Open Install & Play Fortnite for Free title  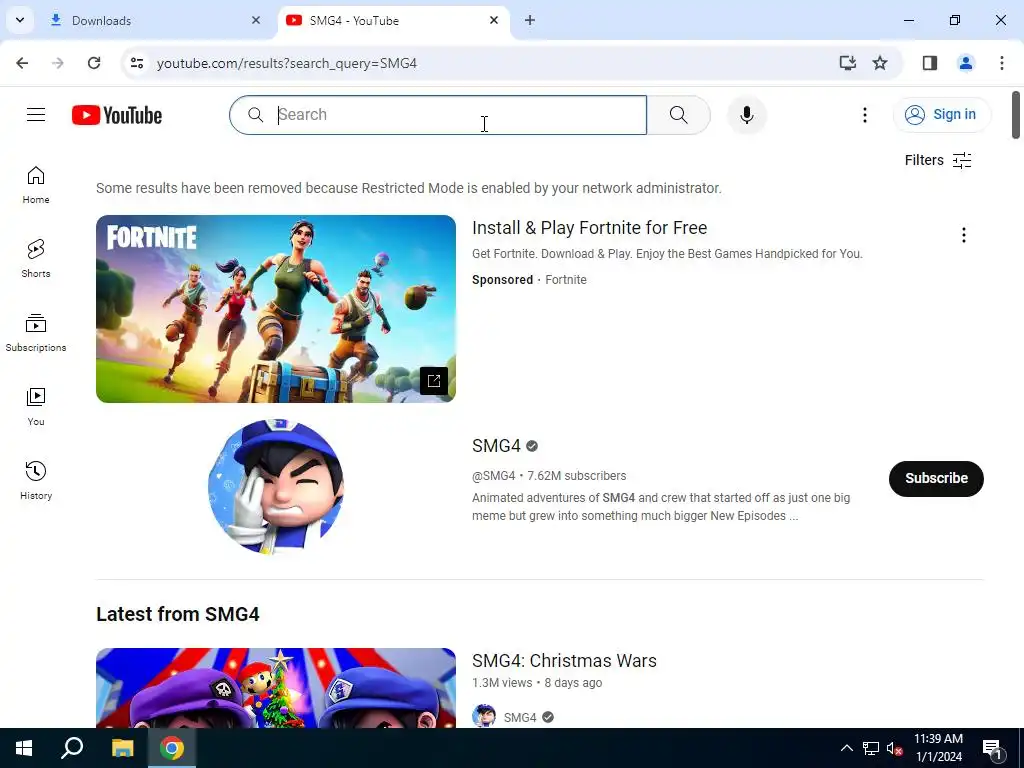pyautogui.click(x=589, y=228)
